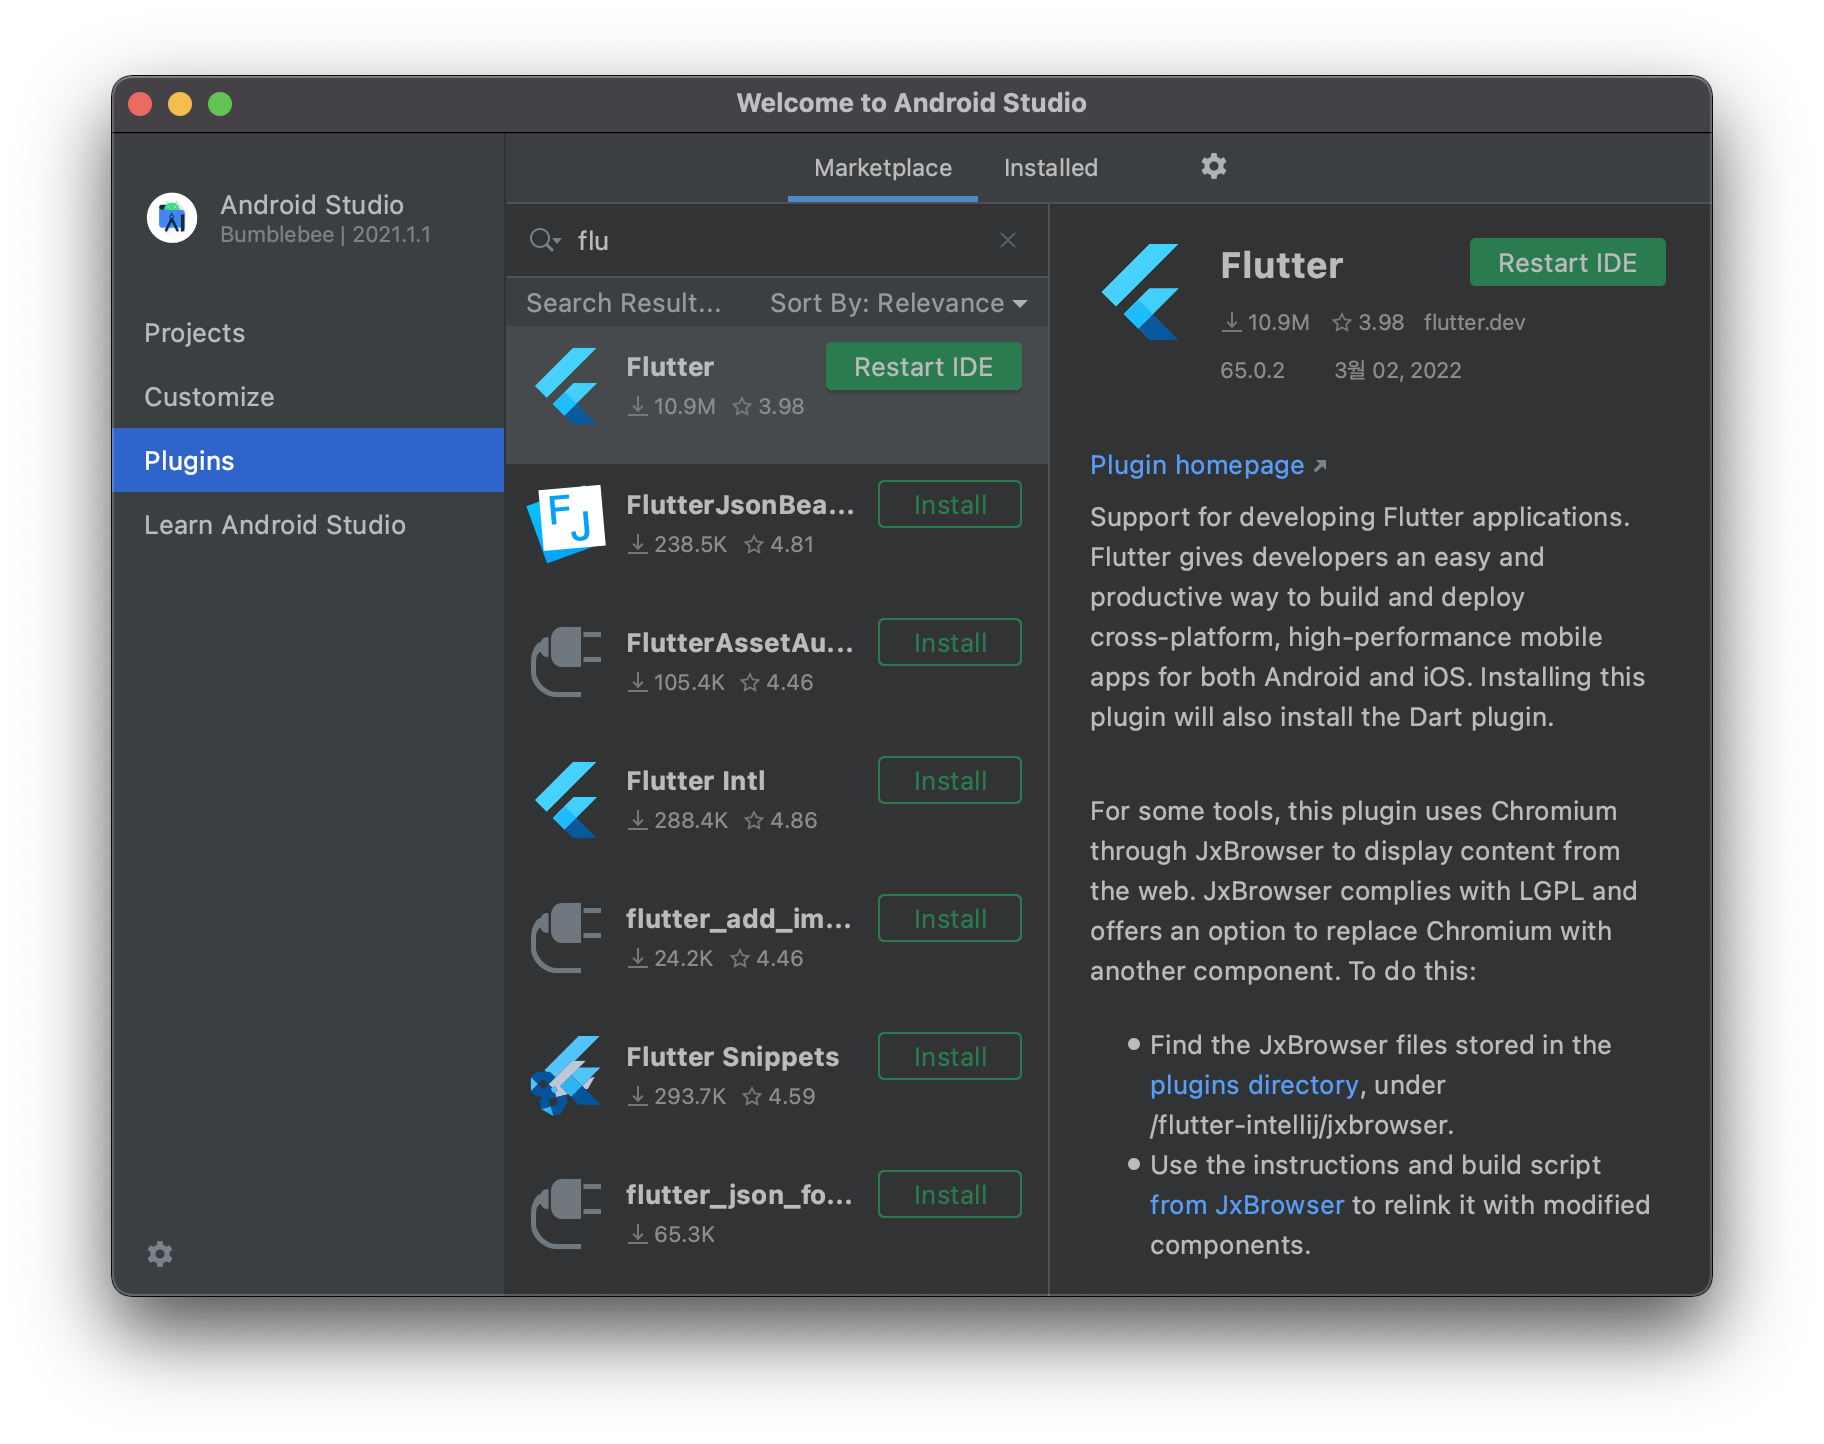
Task: Select Plugins in the sidebar
Action: 308,461
